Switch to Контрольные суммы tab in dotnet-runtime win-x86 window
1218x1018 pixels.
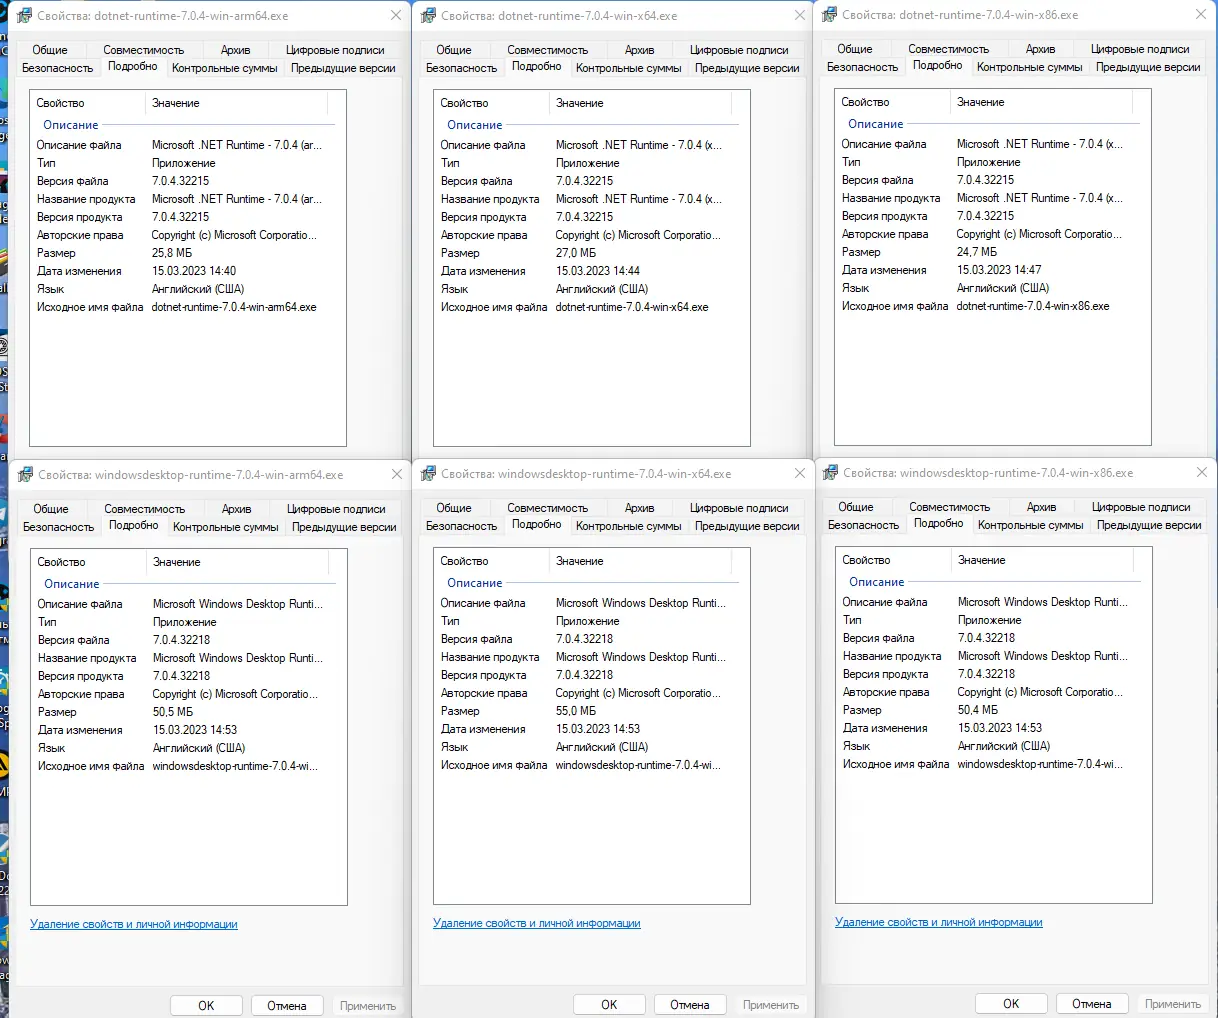(x=1030, y=67)
